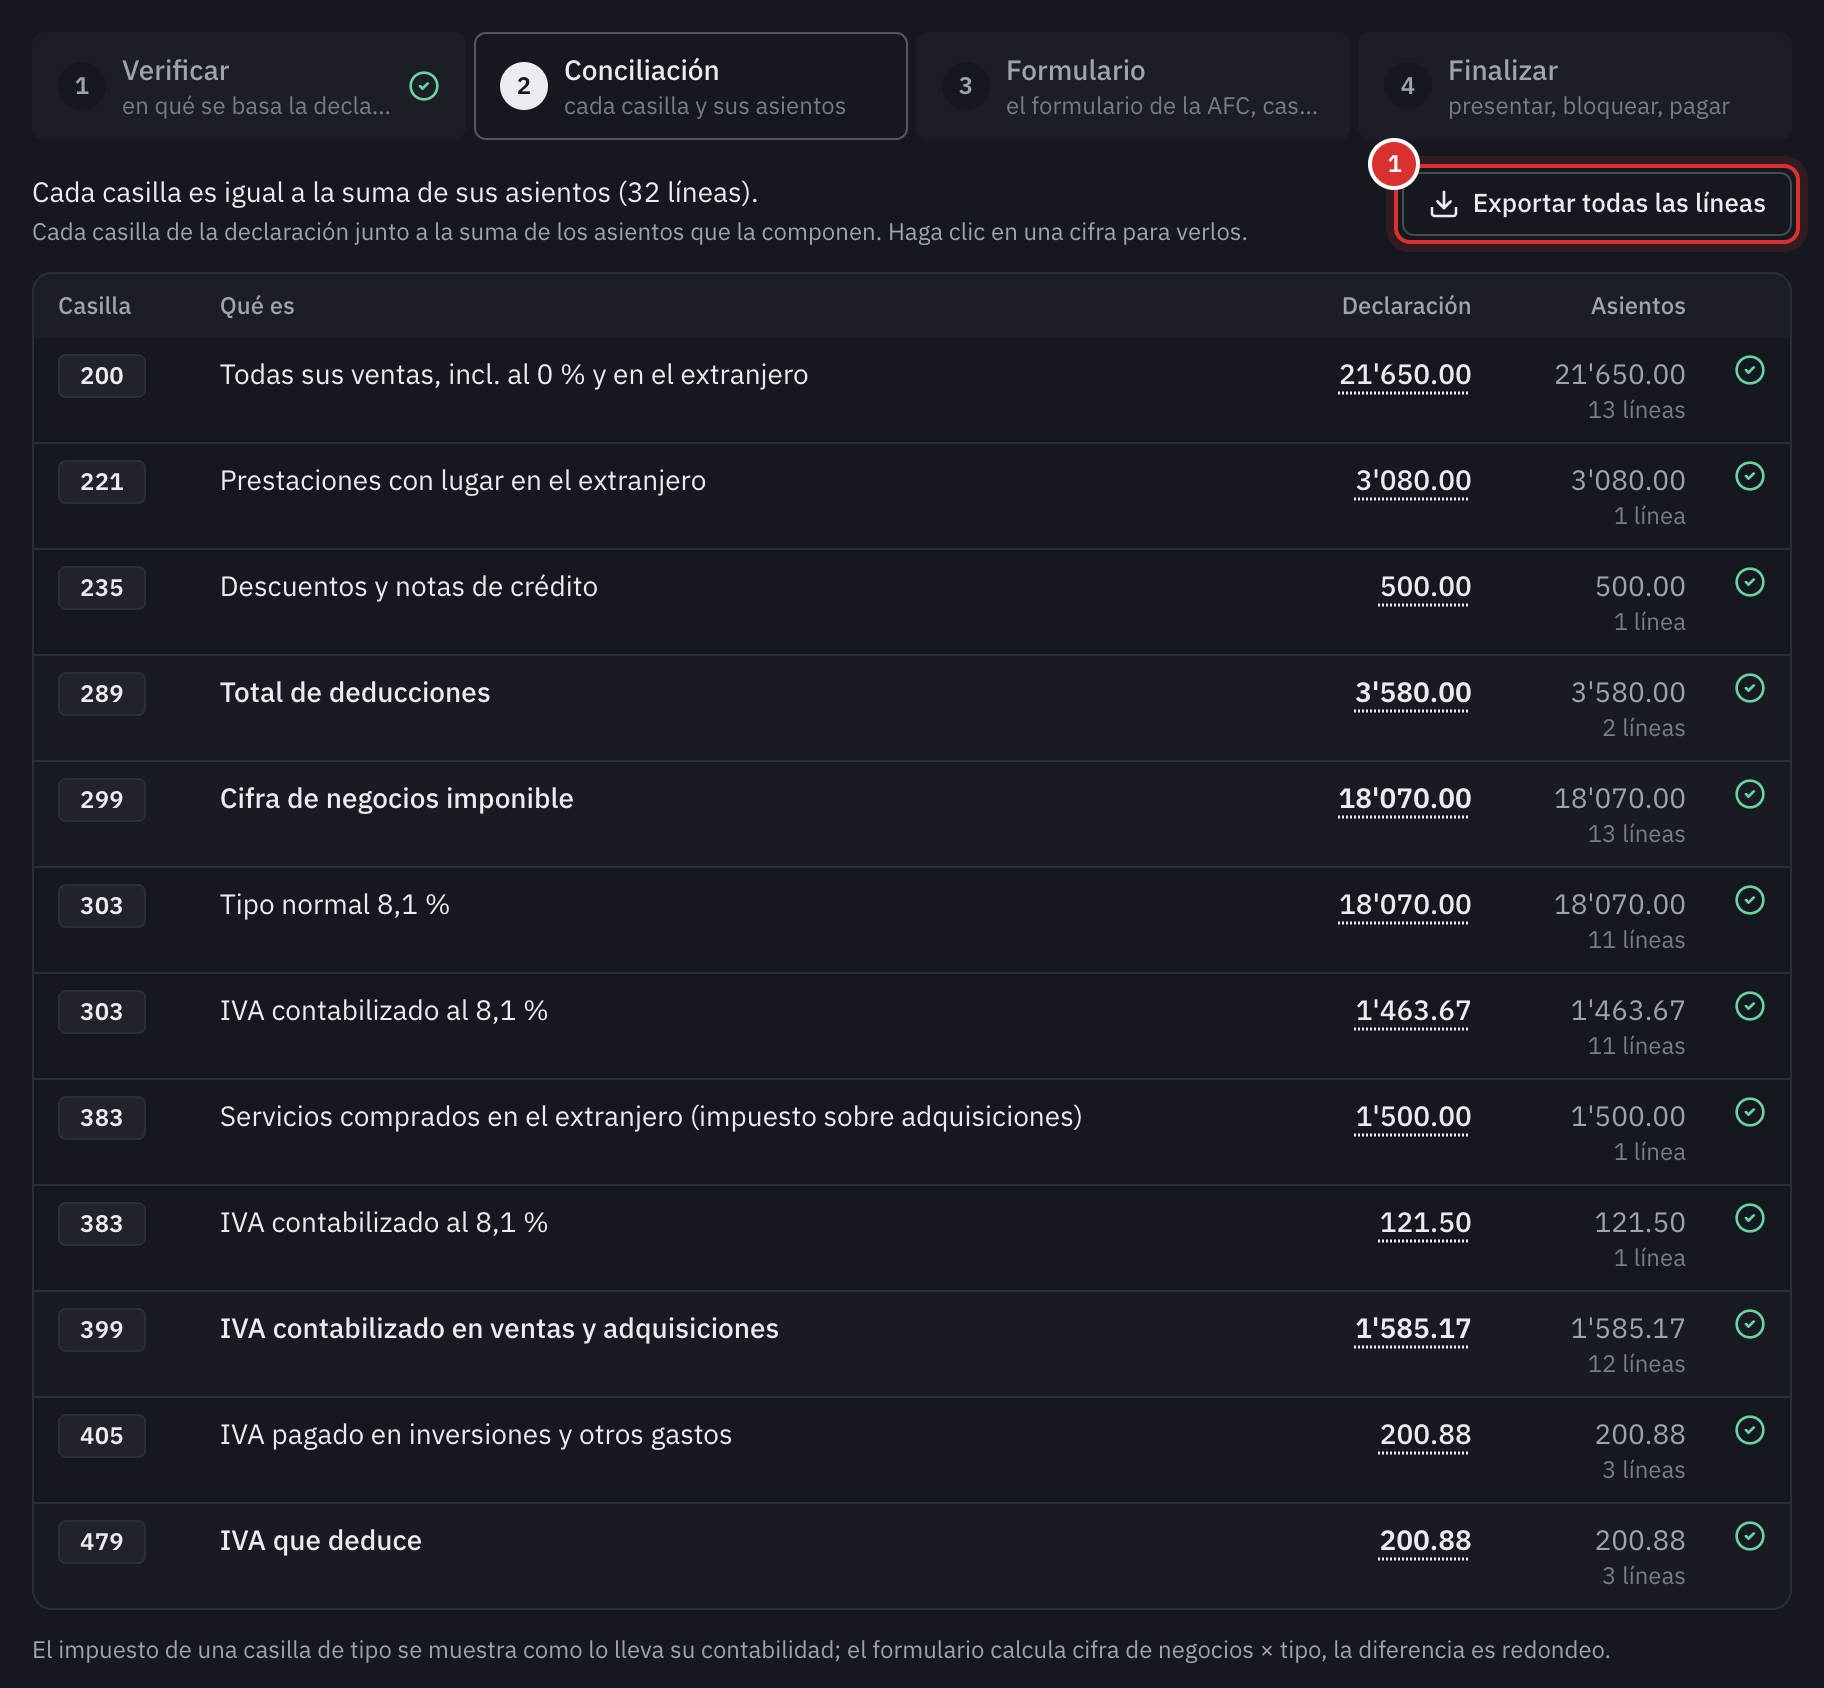Screen dimensions: 1824x1688
Task: Go to the Finalizar step
Action: click(1574, 86)
